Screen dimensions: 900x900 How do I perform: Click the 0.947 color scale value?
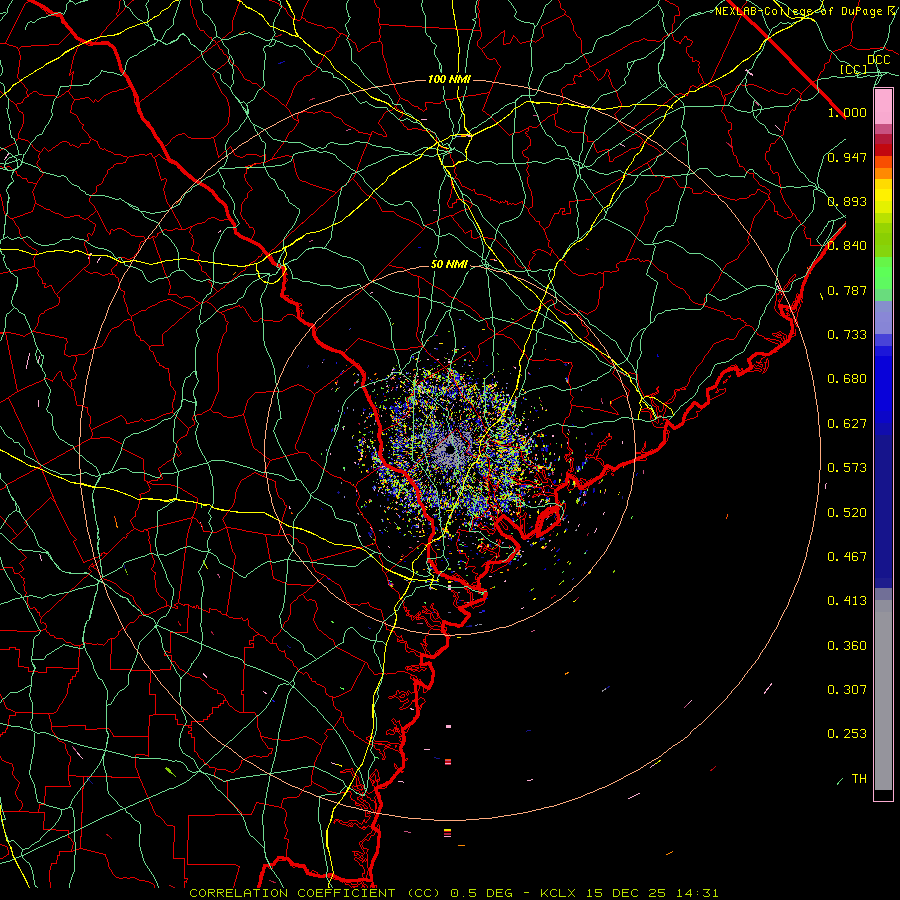point(847,157)
